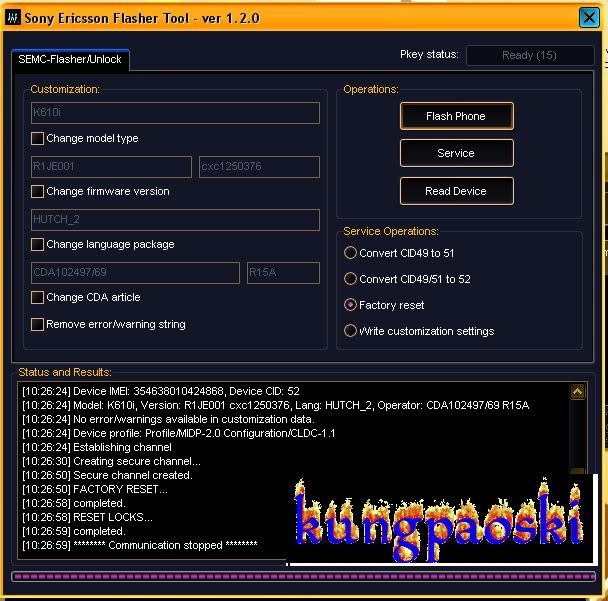
Task: Click the HUTCH_2 language package field
Action: click(175, 220)
